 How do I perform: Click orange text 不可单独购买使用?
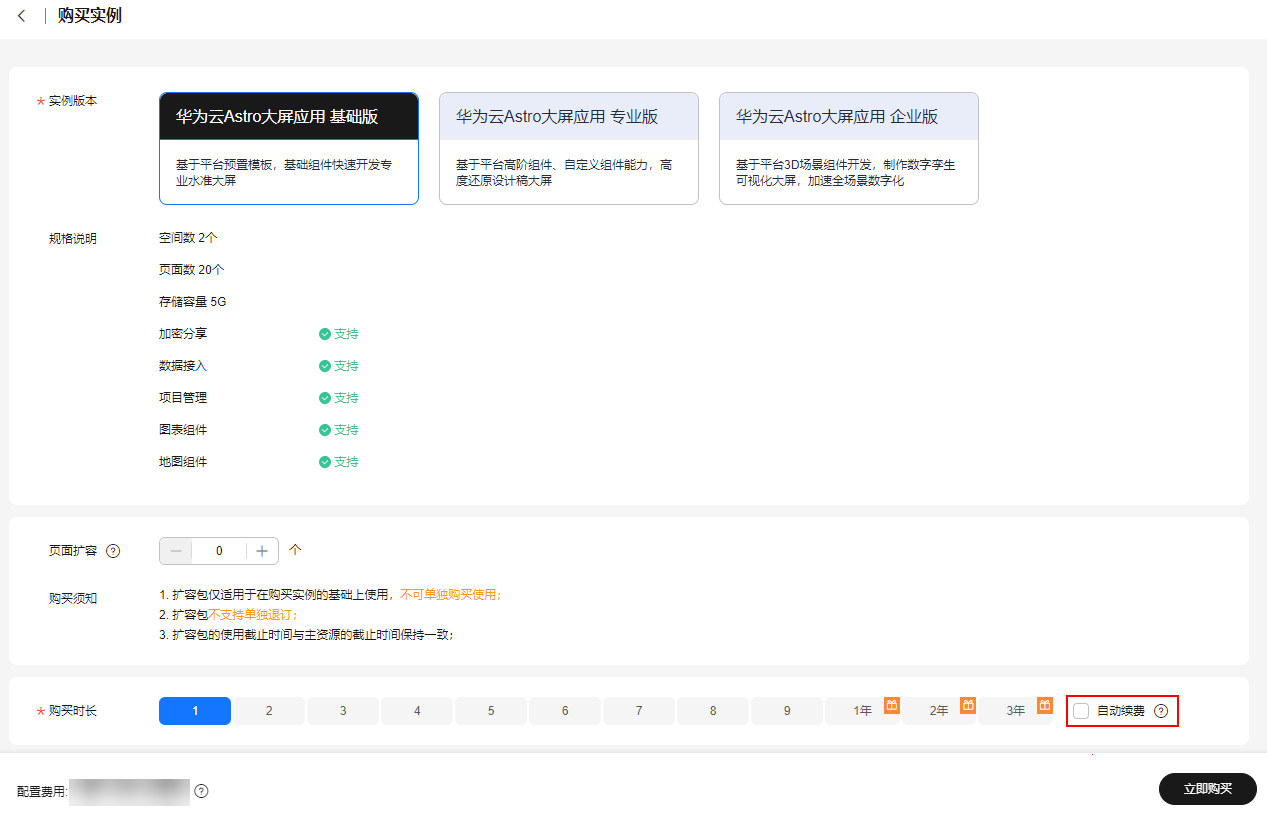tap(451, 595)
